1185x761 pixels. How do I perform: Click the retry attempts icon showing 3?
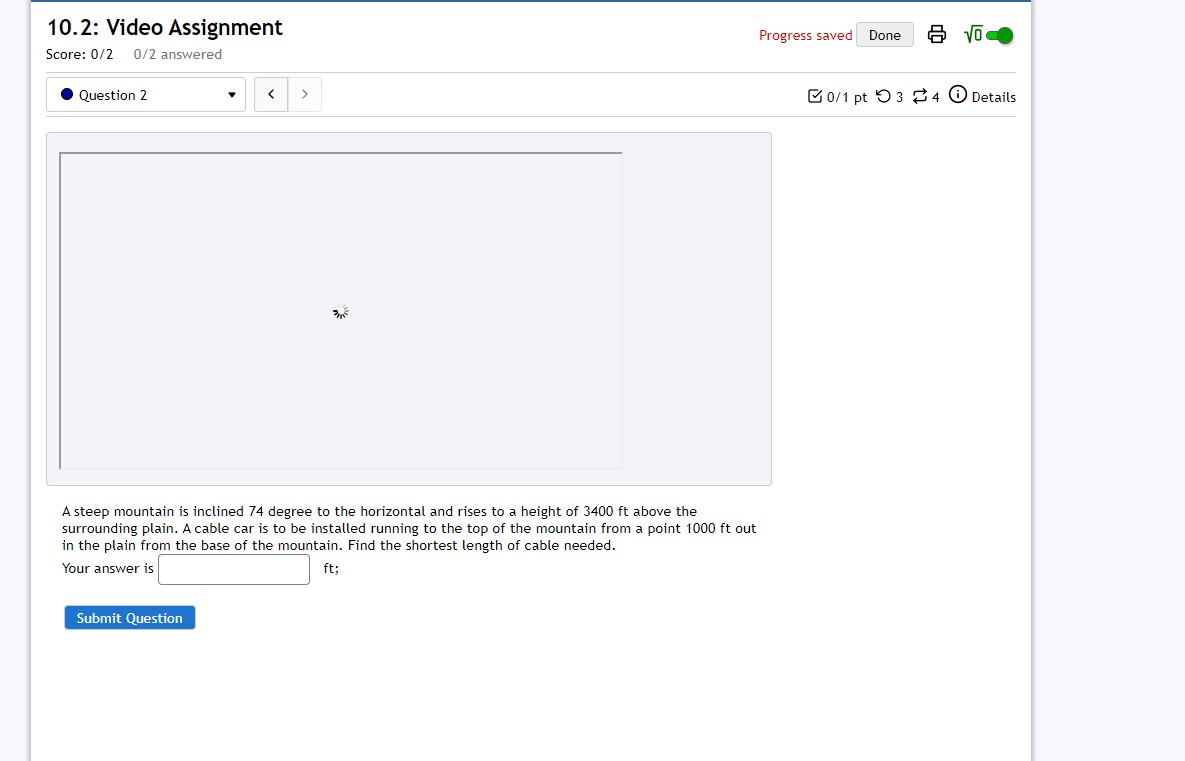(883, 96)
